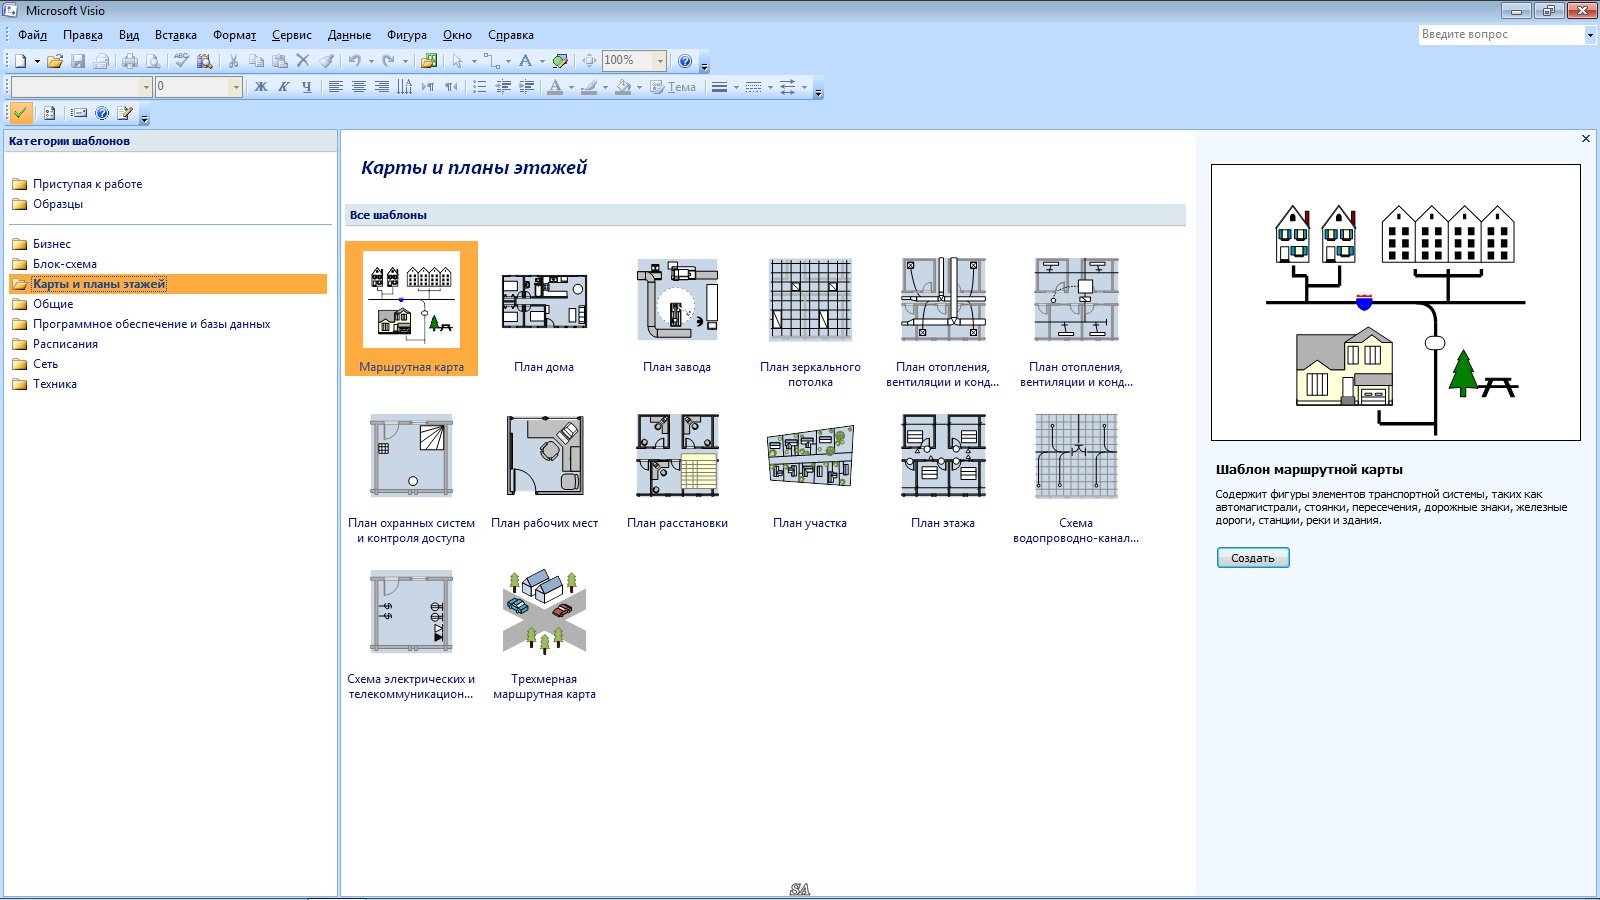Image resolution: width=1600 pixels, height=900 pixels.
Task: Select Программное обеспечение и базы данных
Action: point(152,324)
